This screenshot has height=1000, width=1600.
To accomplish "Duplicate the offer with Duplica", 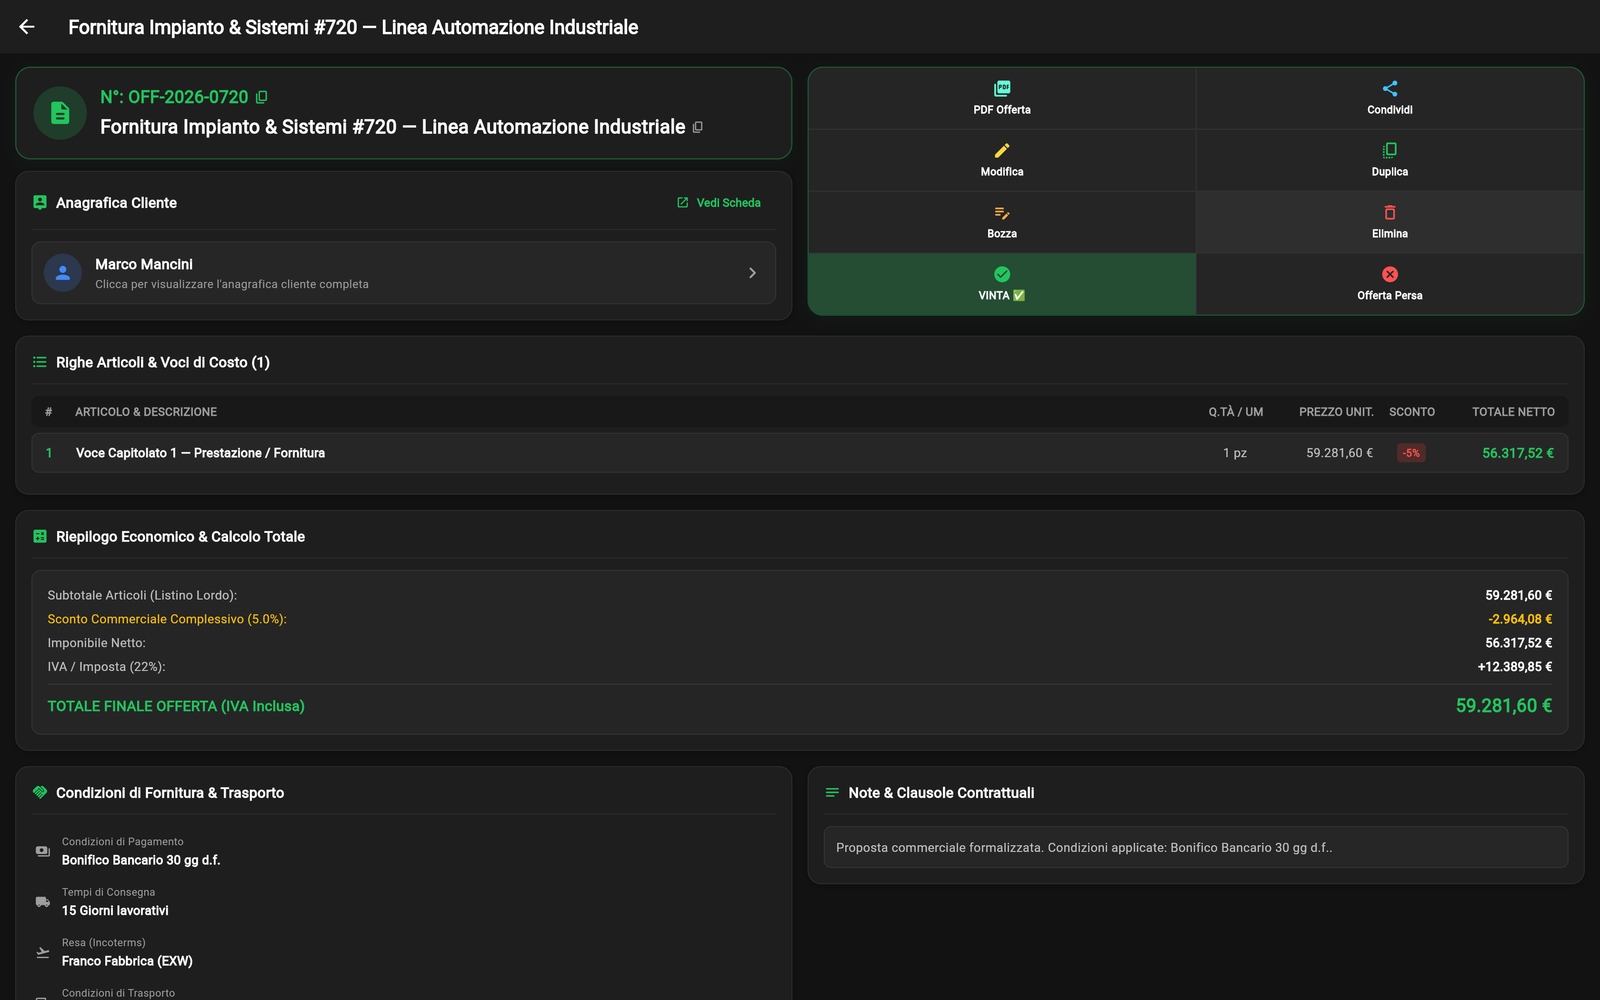I will pos(1390,160).
